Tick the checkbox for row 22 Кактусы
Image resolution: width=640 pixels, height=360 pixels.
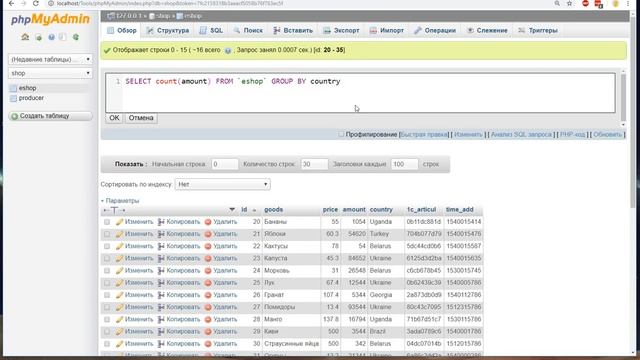(107, 247)
